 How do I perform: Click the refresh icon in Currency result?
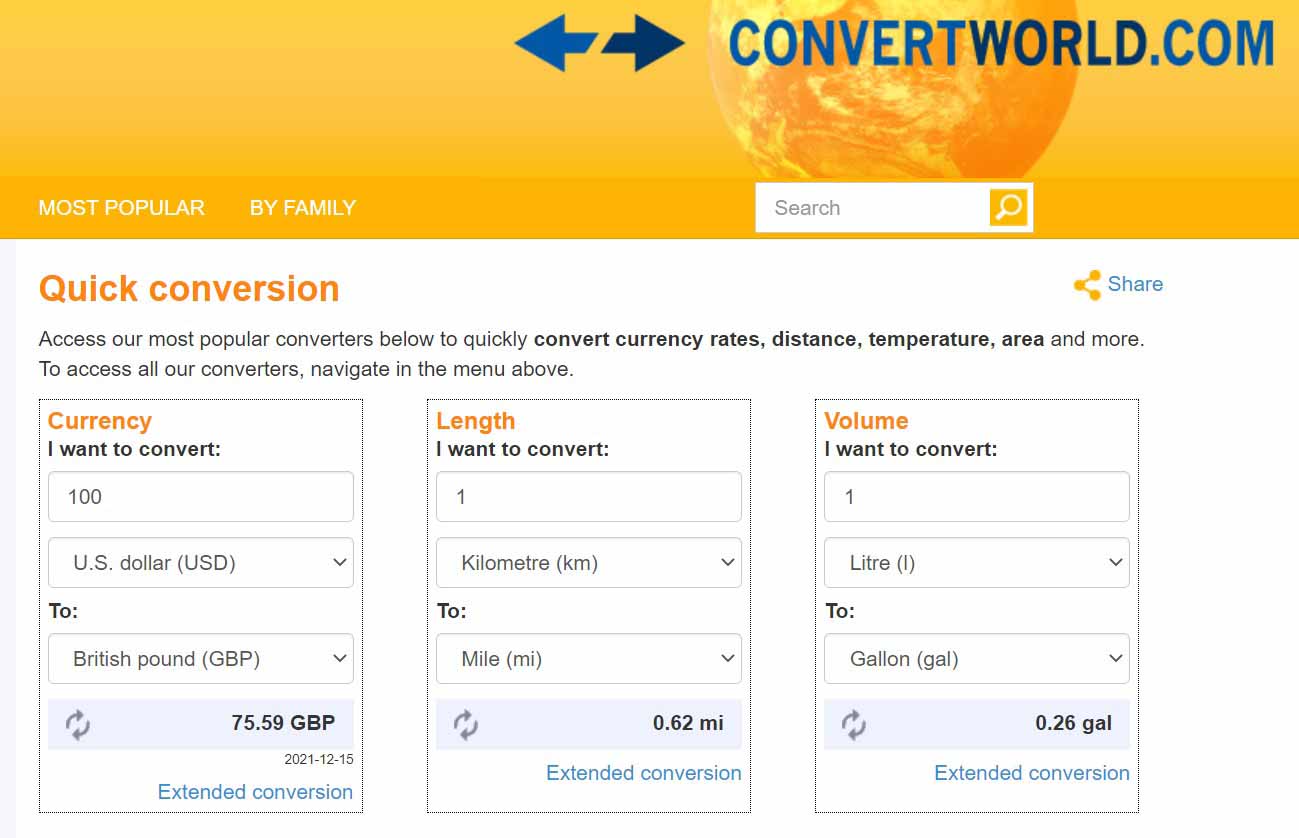tap(78, 724)
